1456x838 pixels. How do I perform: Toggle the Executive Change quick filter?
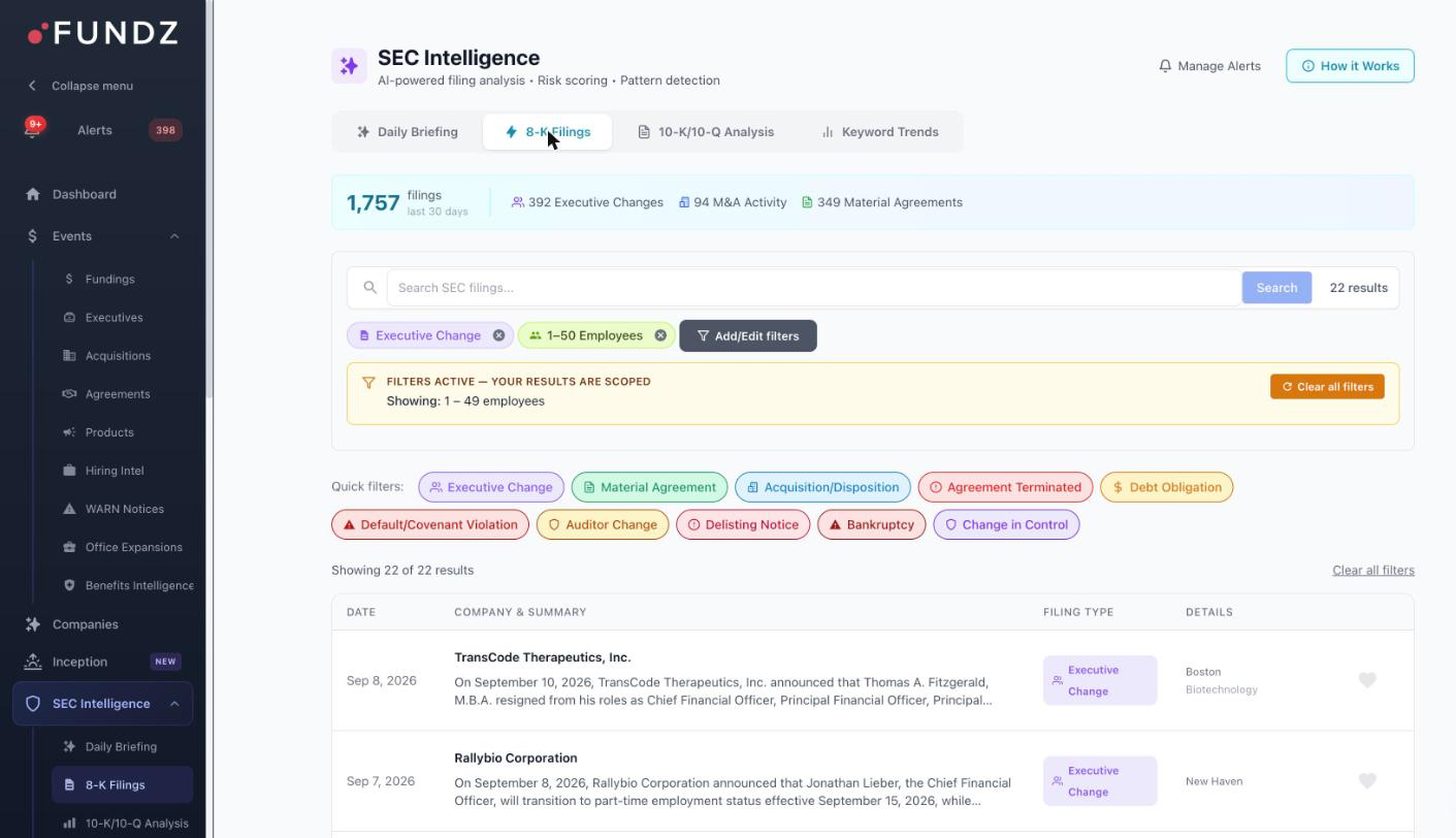pyautogui.click(x=491, y=488)
